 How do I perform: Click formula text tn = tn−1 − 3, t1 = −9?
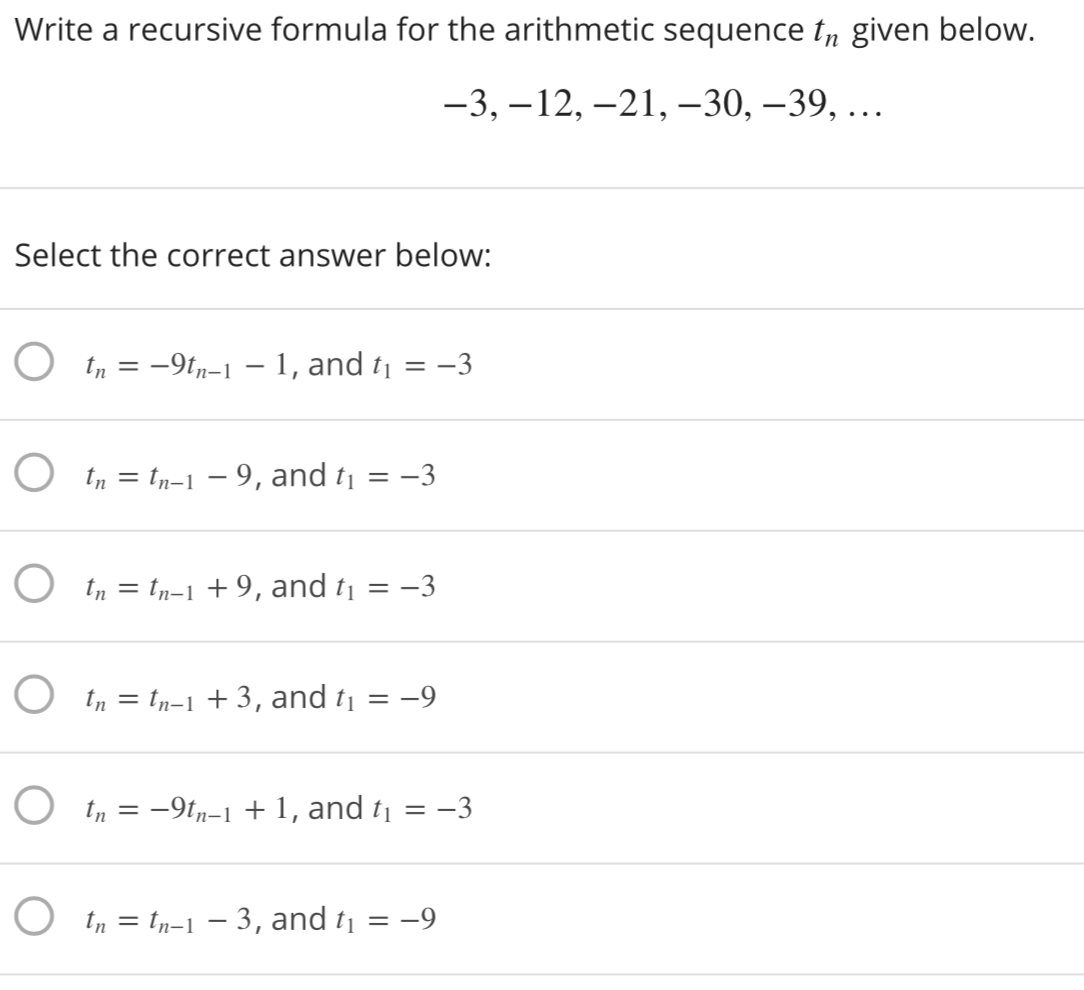tap(260, 919)
